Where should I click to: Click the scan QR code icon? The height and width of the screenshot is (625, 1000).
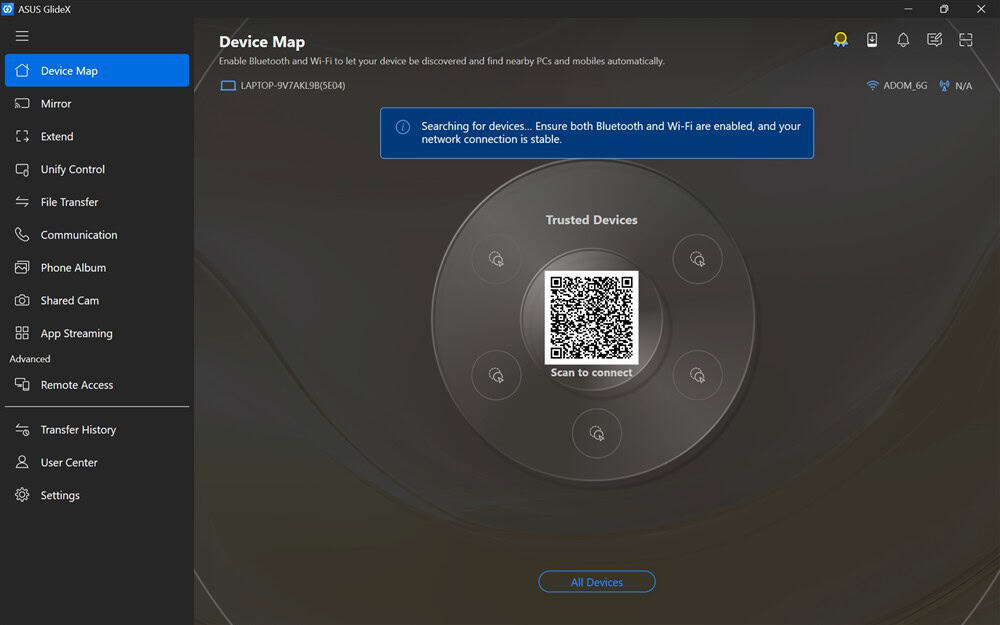pyautogui.click(x=966, y=40)
